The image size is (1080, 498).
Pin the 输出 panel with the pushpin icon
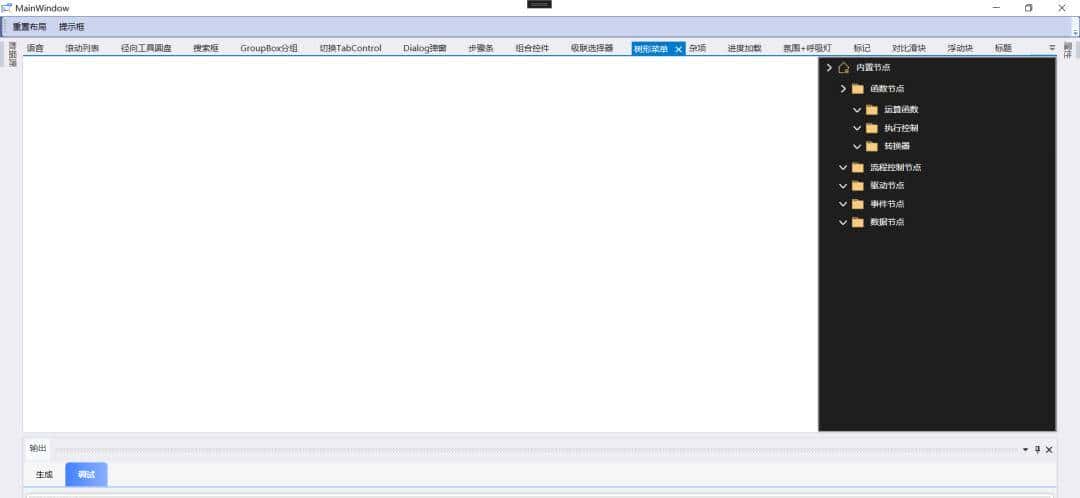(1037, 449)
